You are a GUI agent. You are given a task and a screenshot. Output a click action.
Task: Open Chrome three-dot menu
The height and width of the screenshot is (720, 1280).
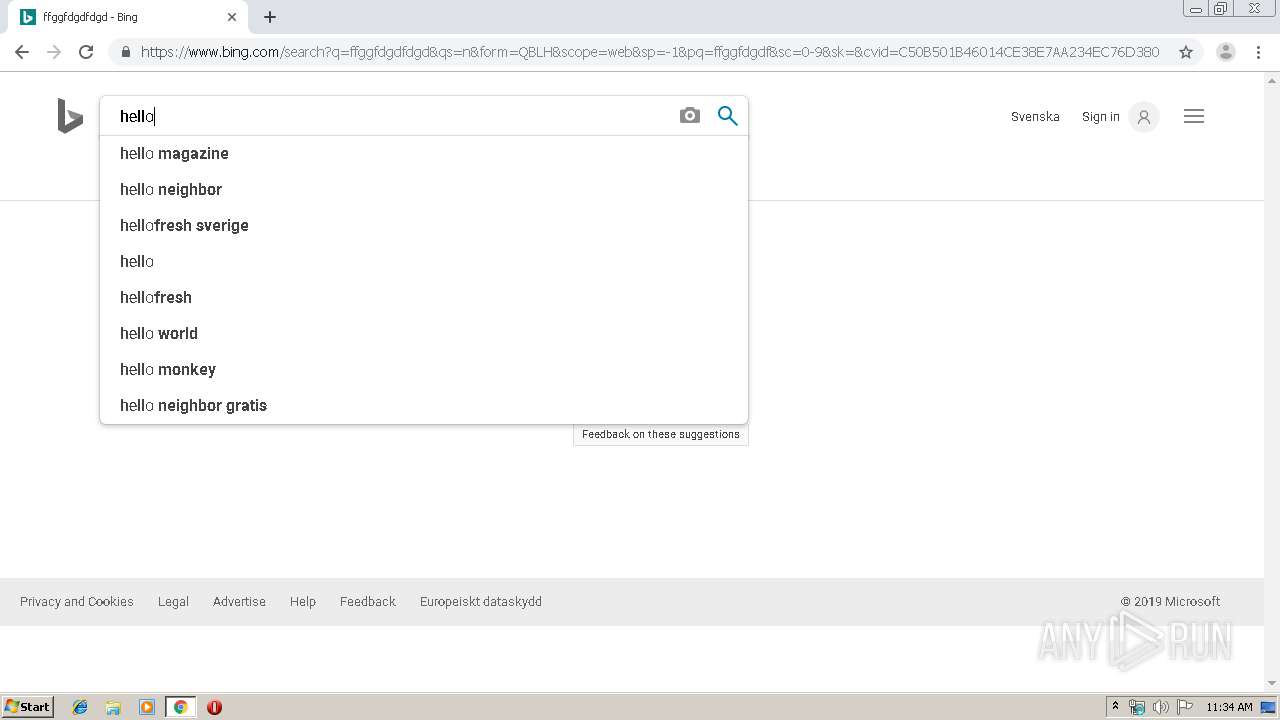tap(1258, 52)
